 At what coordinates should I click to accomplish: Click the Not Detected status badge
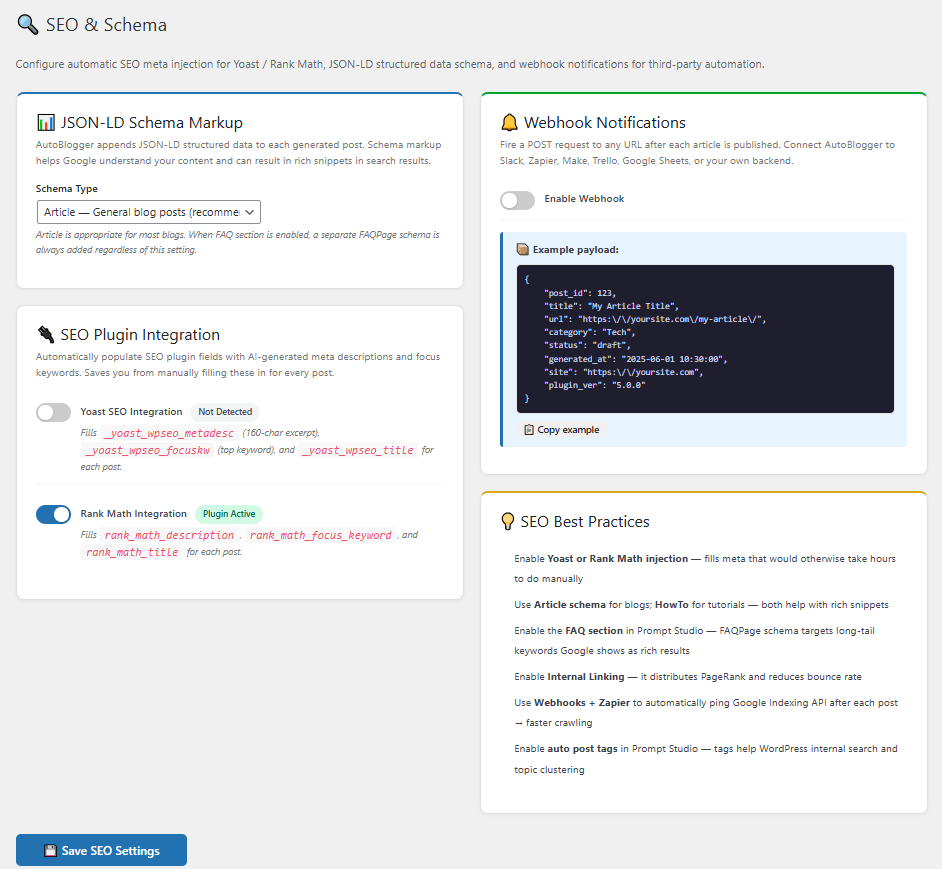225,412
